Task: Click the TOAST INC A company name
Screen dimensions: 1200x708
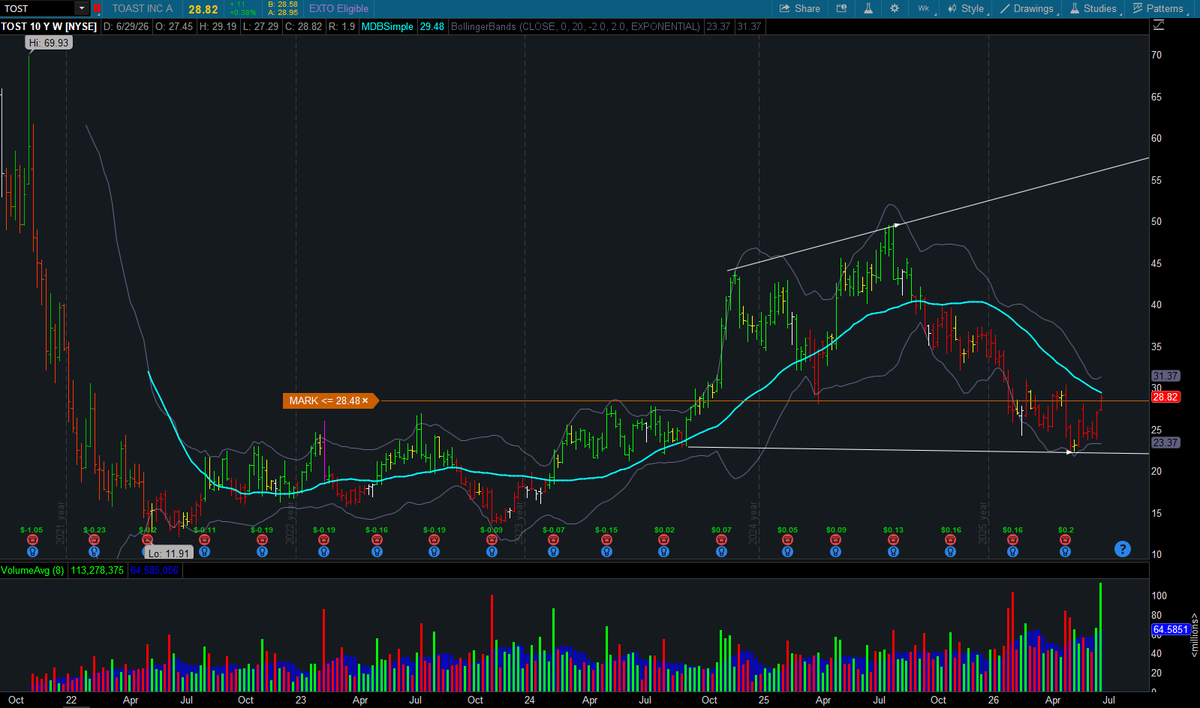Action: click(x=145, y=8)
